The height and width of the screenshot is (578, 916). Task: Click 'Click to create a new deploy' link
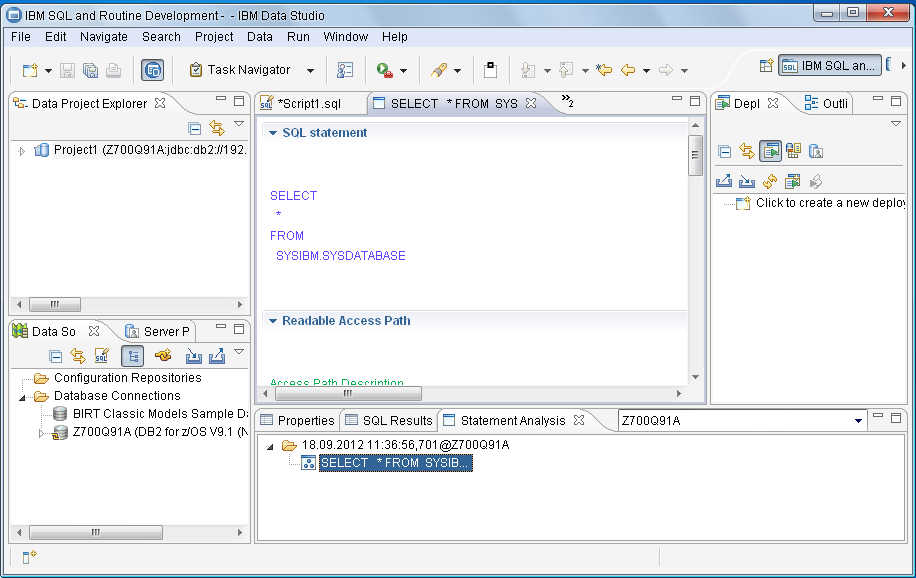(830, 203)
